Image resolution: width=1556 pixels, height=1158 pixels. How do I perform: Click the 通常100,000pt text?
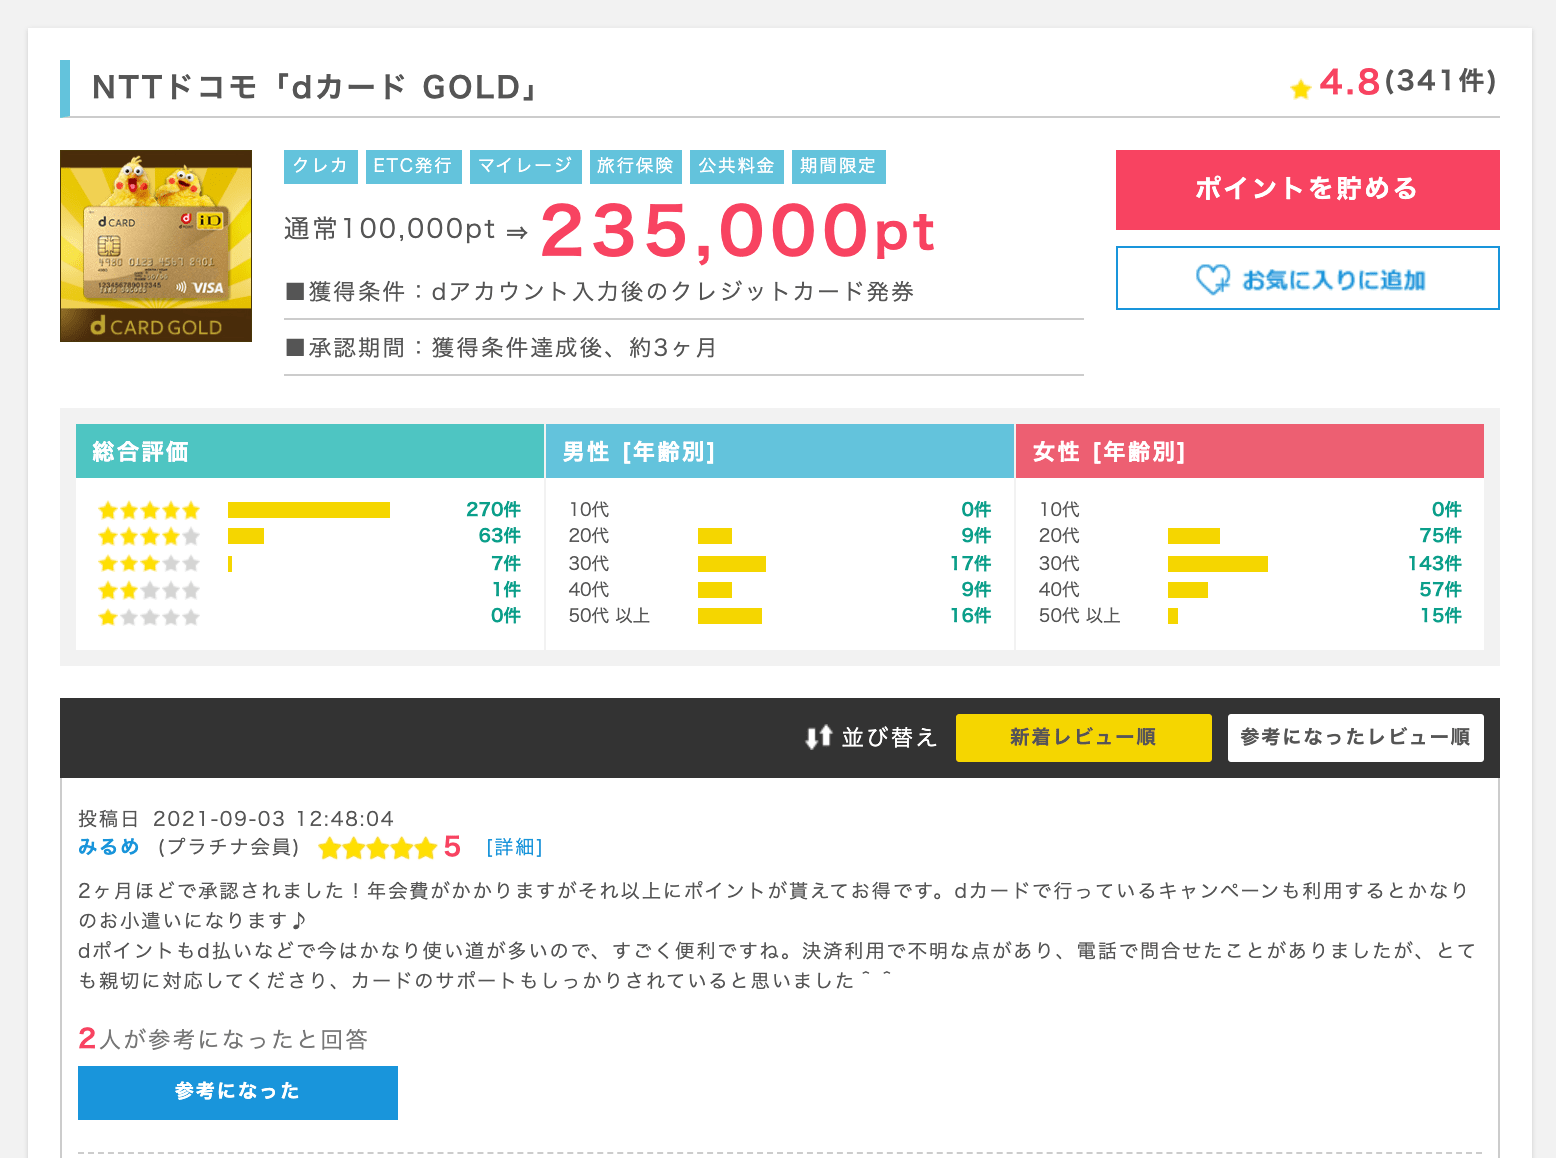pyautogui.click(x=390, y=229)
